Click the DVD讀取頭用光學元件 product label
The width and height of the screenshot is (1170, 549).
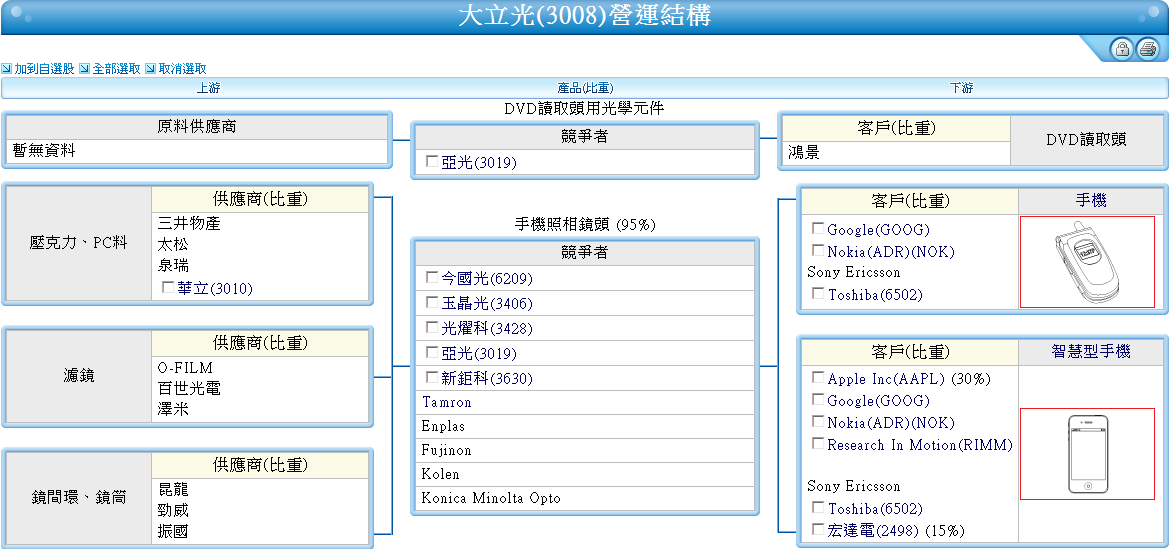[584, 109]
